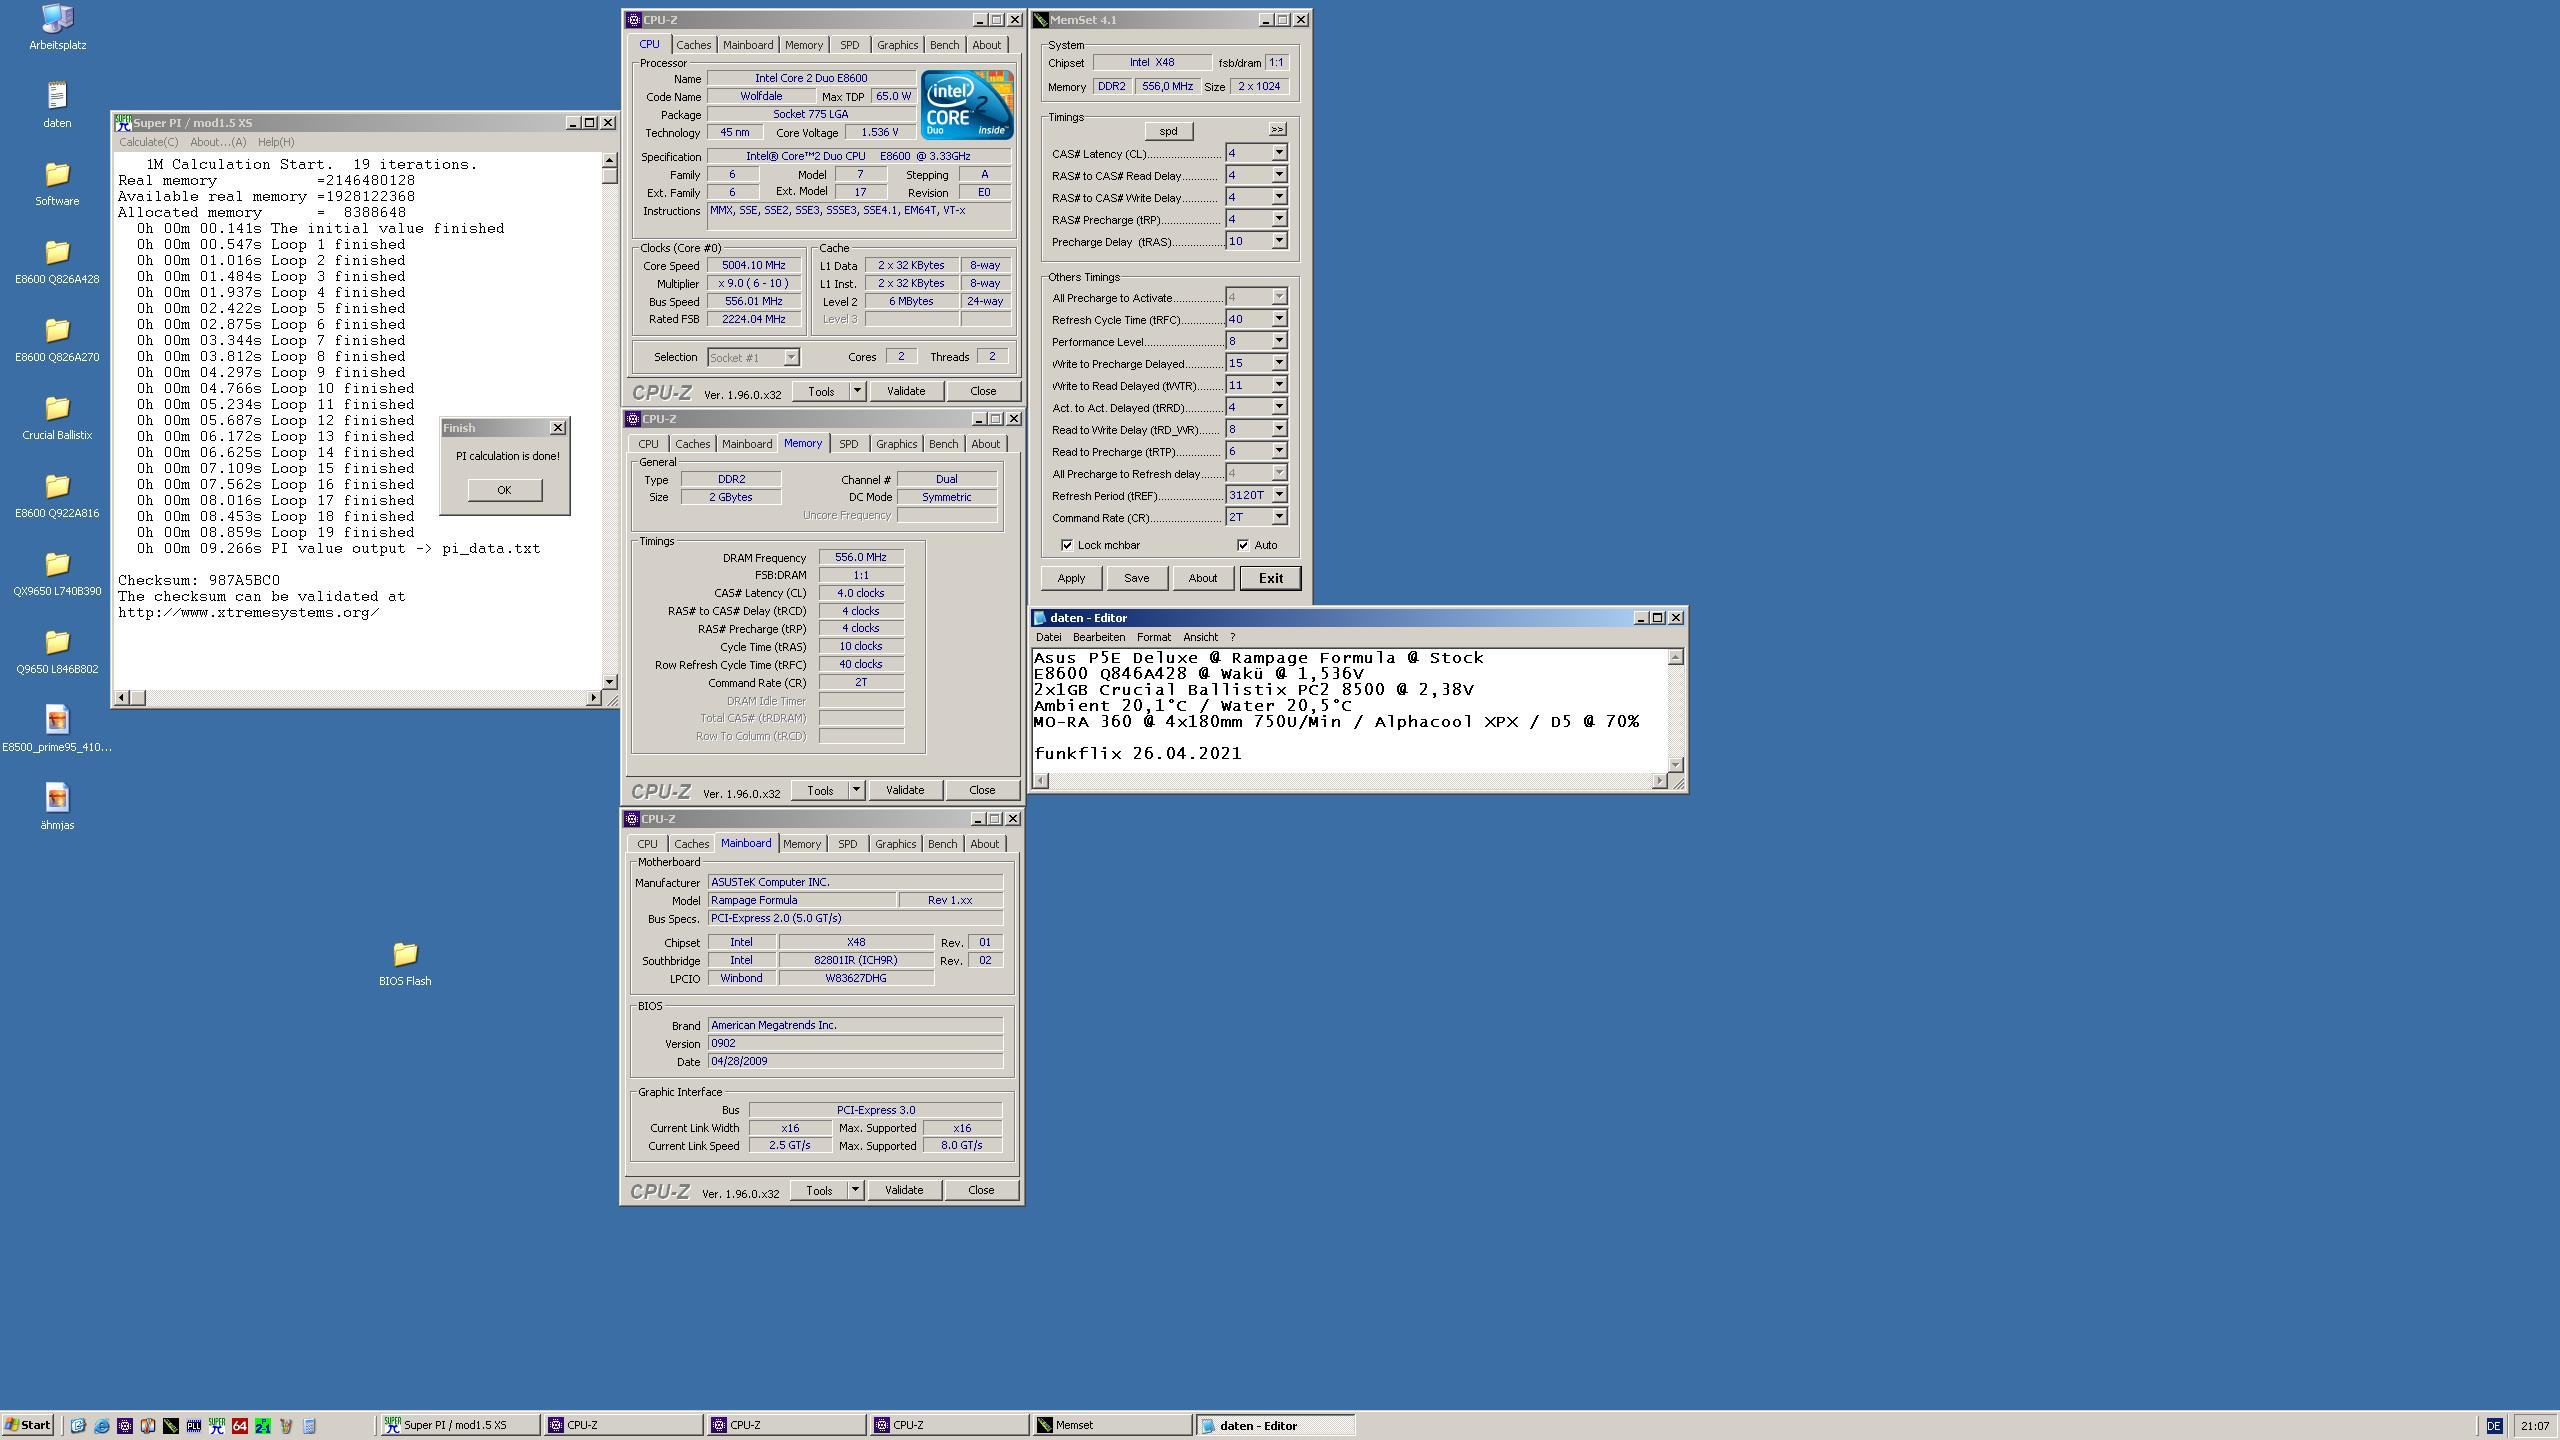Open the Arbeitsplatz desktop icon
The image size is (2560, 1440).
click(57, 27)
